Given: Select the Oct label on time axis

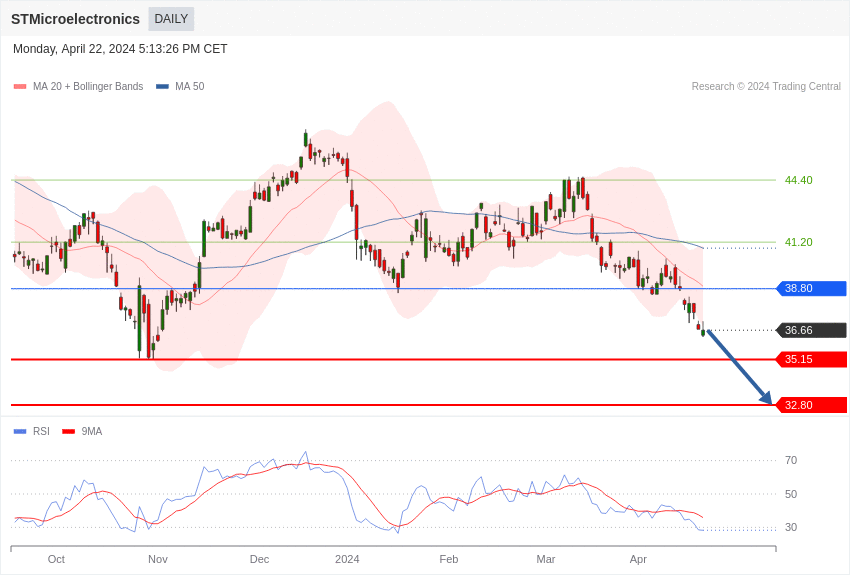Looking at the screenshot, I should pyautogui.click(x=56, y=559).
